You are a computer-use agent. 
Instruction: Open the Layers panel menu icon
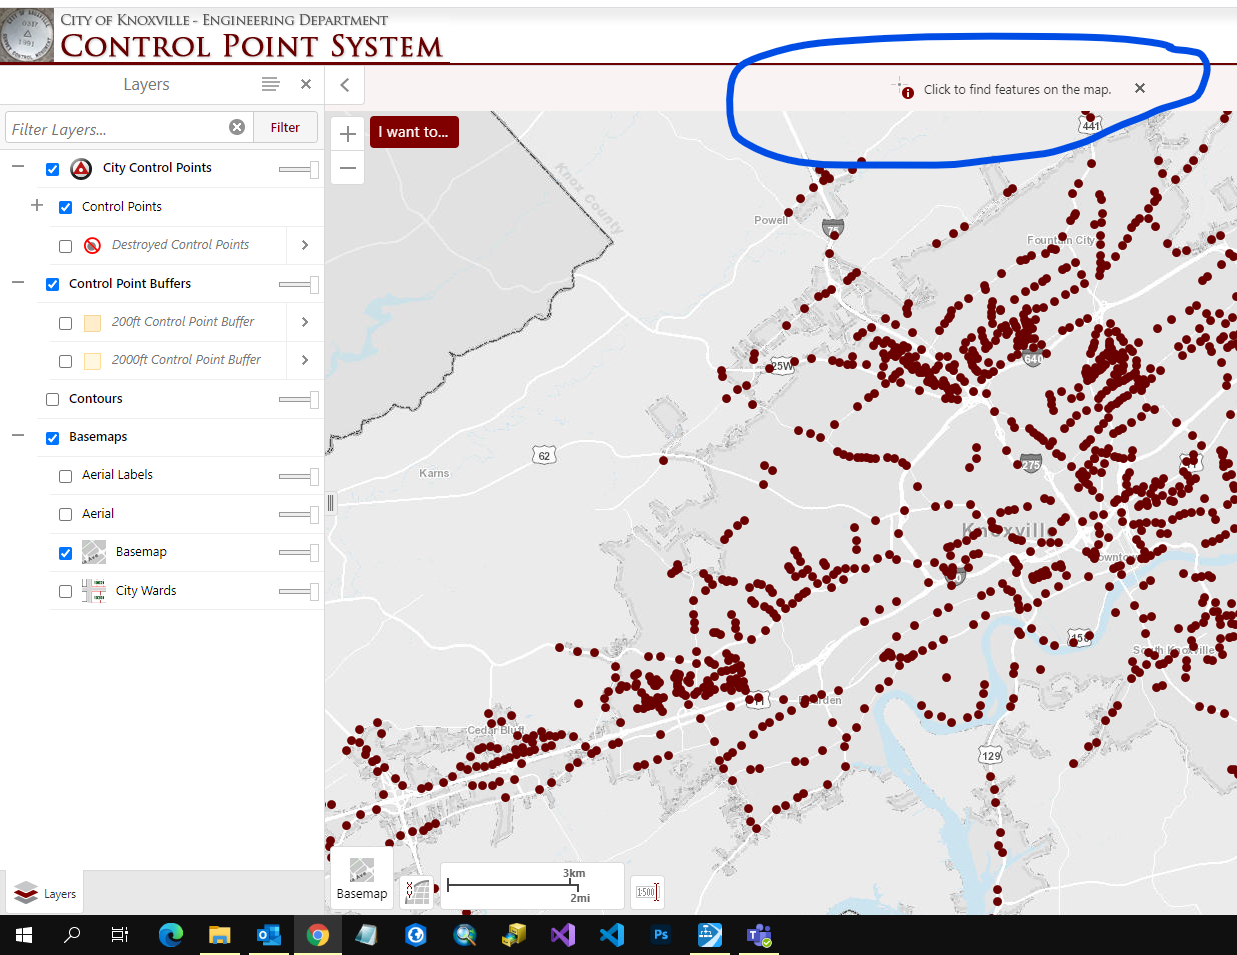coord(270,85)
